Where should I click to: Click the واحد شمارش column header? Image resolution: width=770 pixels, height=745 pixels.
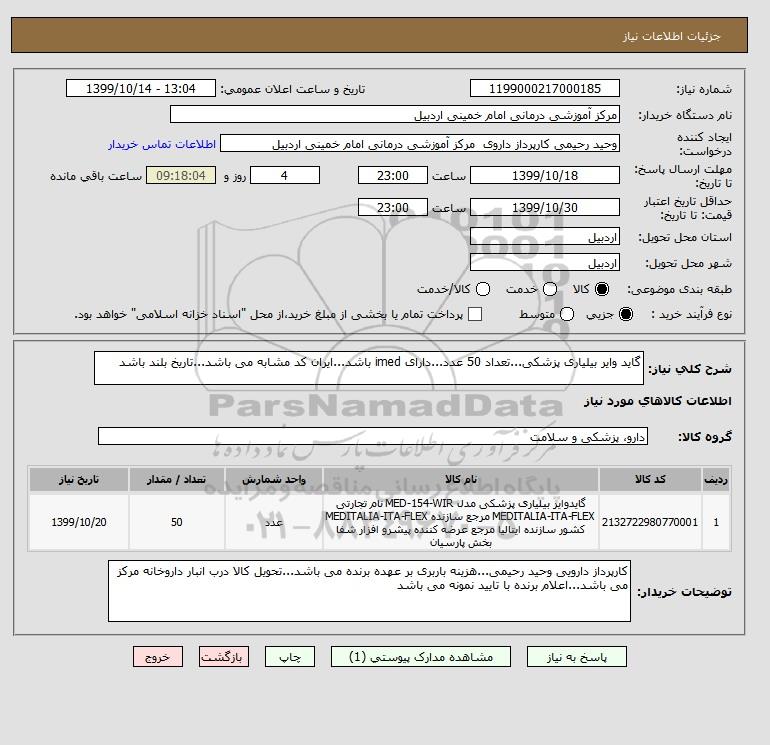(x=274, y=479)
